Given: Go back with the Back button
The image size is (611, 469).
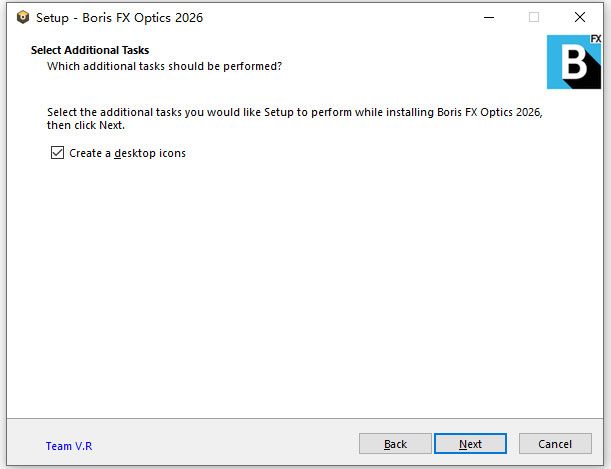Looking at the screenshot, I should tap(395, 444).
